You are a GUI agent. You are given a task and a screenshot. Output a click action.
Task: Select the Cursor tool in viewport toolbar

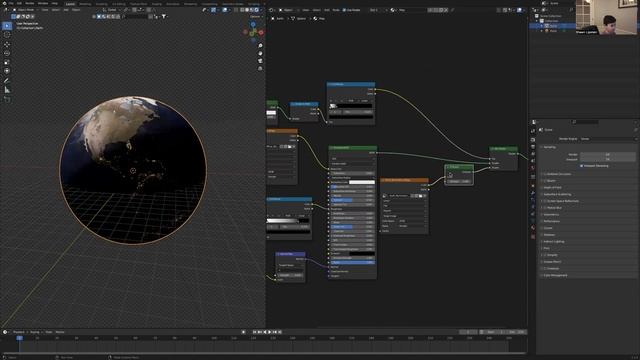coord(7,35)
